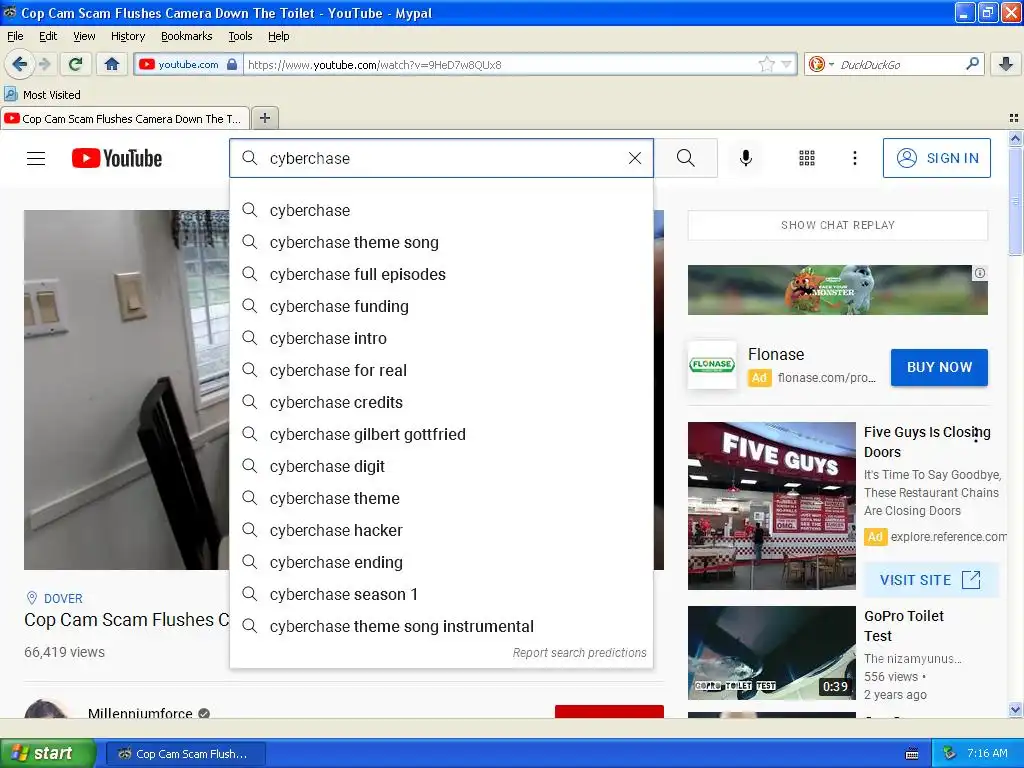The width and height of the screenshot is (1024, 768).
Task: Choose the suggestion 'cyberchase intro'
Action: (441, 338)
